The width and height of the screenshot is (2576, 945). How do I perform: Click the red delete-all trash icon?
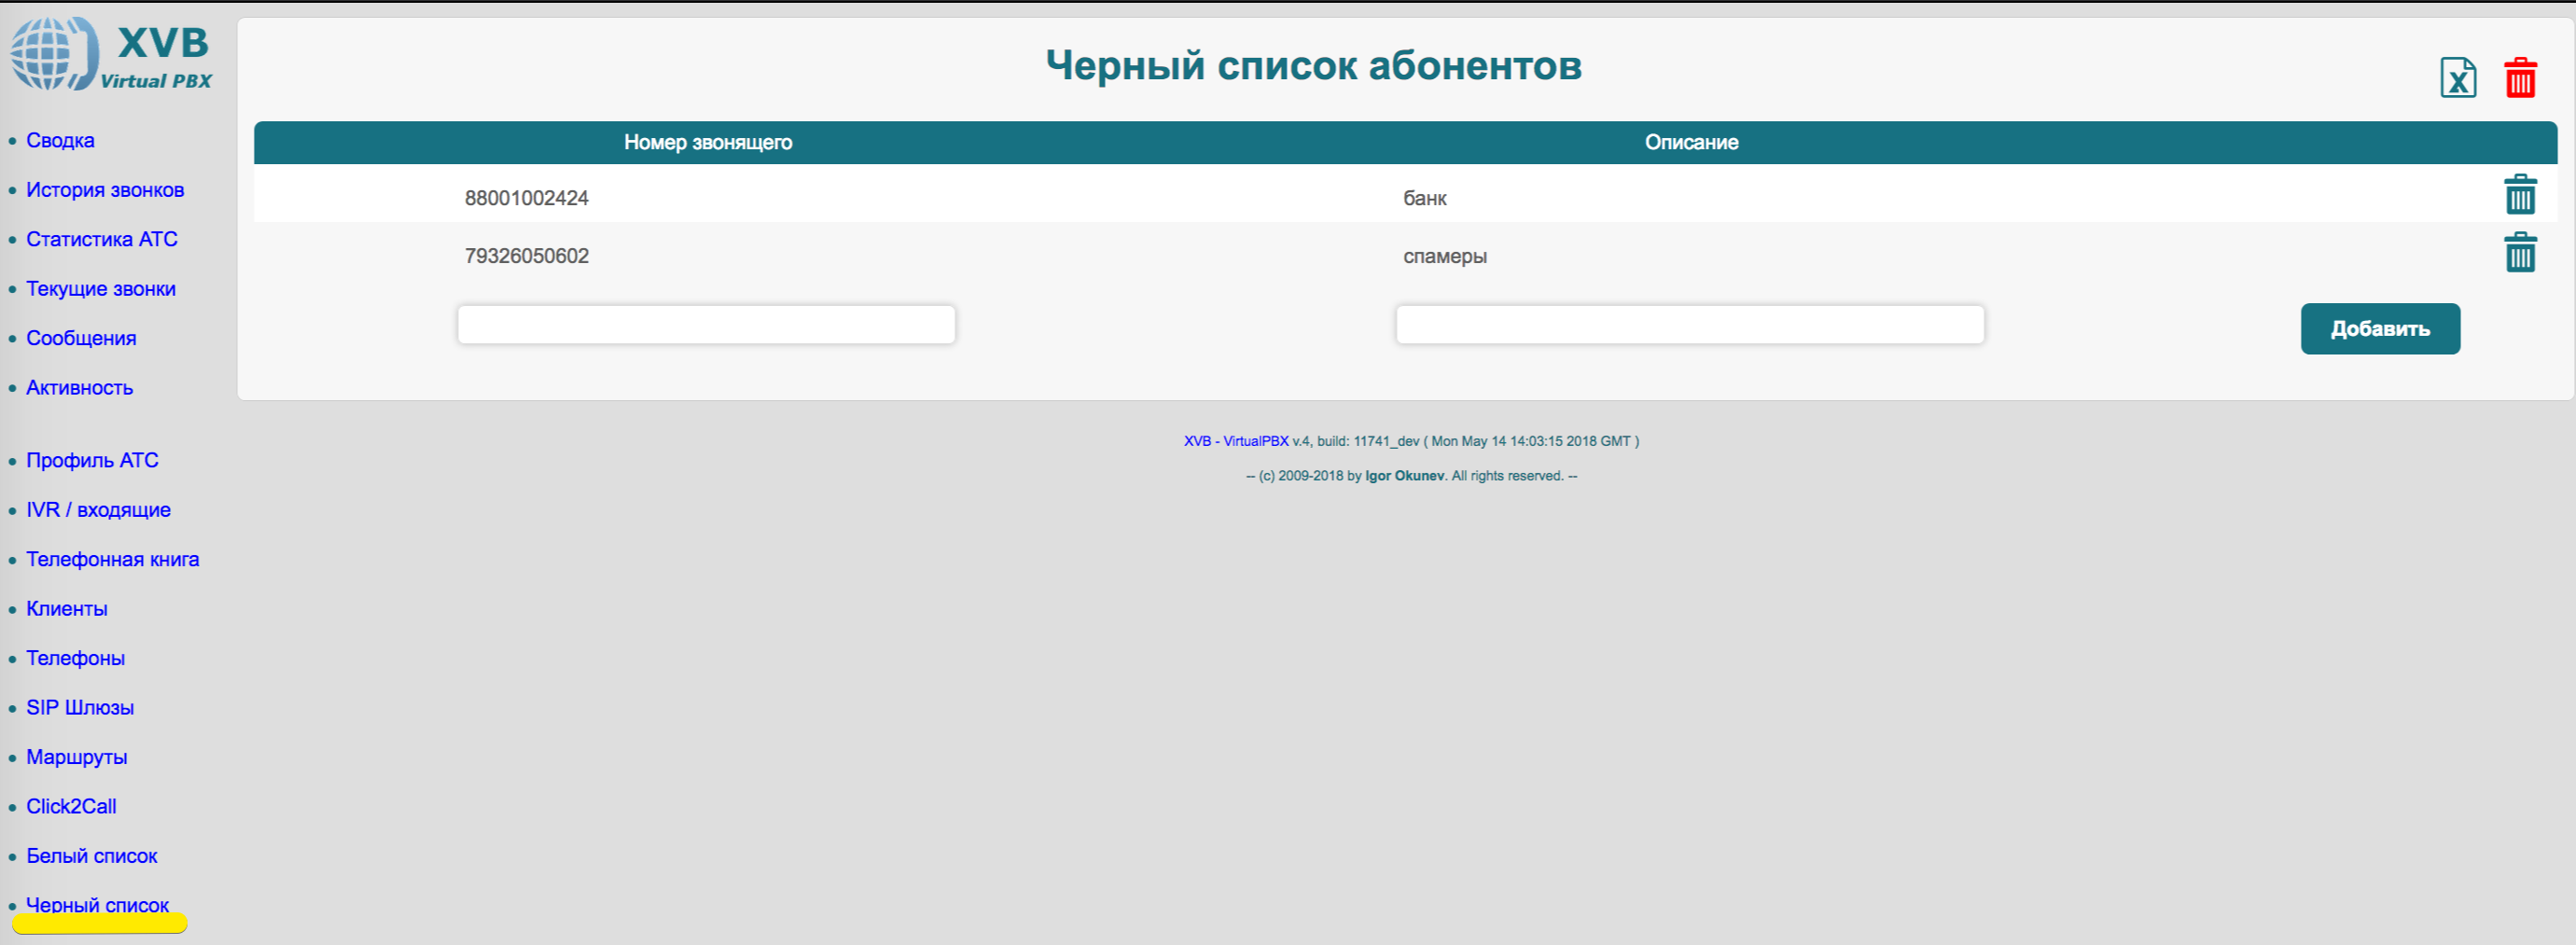pos(2519,78)
